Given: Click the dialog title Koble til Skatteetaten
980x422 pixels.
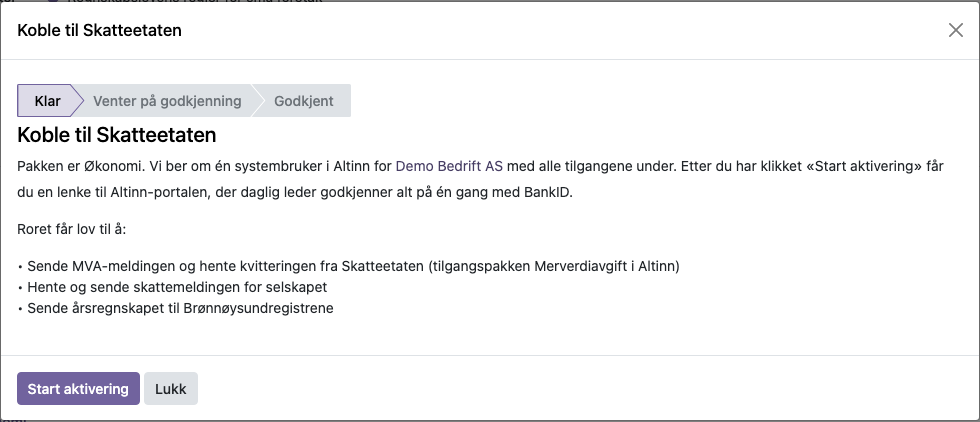Looking at the screenshot, I should click(99, 30).
